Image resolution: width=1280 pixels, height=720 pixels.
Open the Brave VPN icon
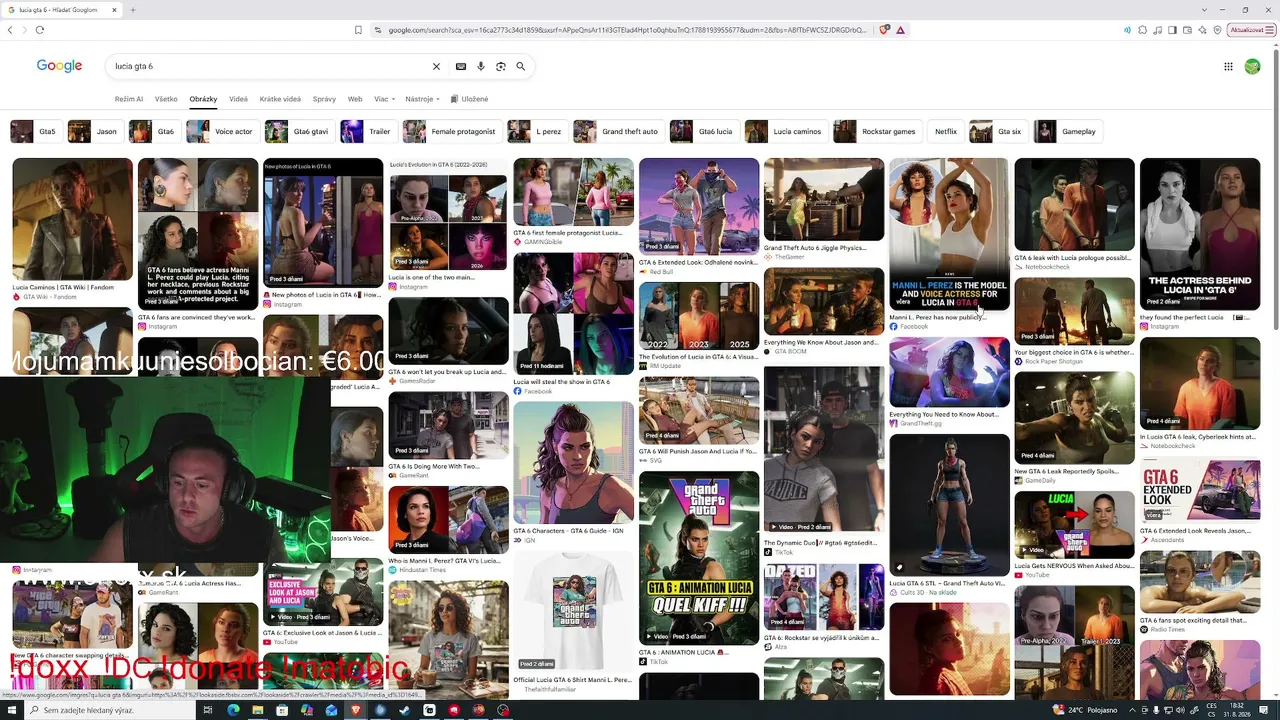point(1217,30)
